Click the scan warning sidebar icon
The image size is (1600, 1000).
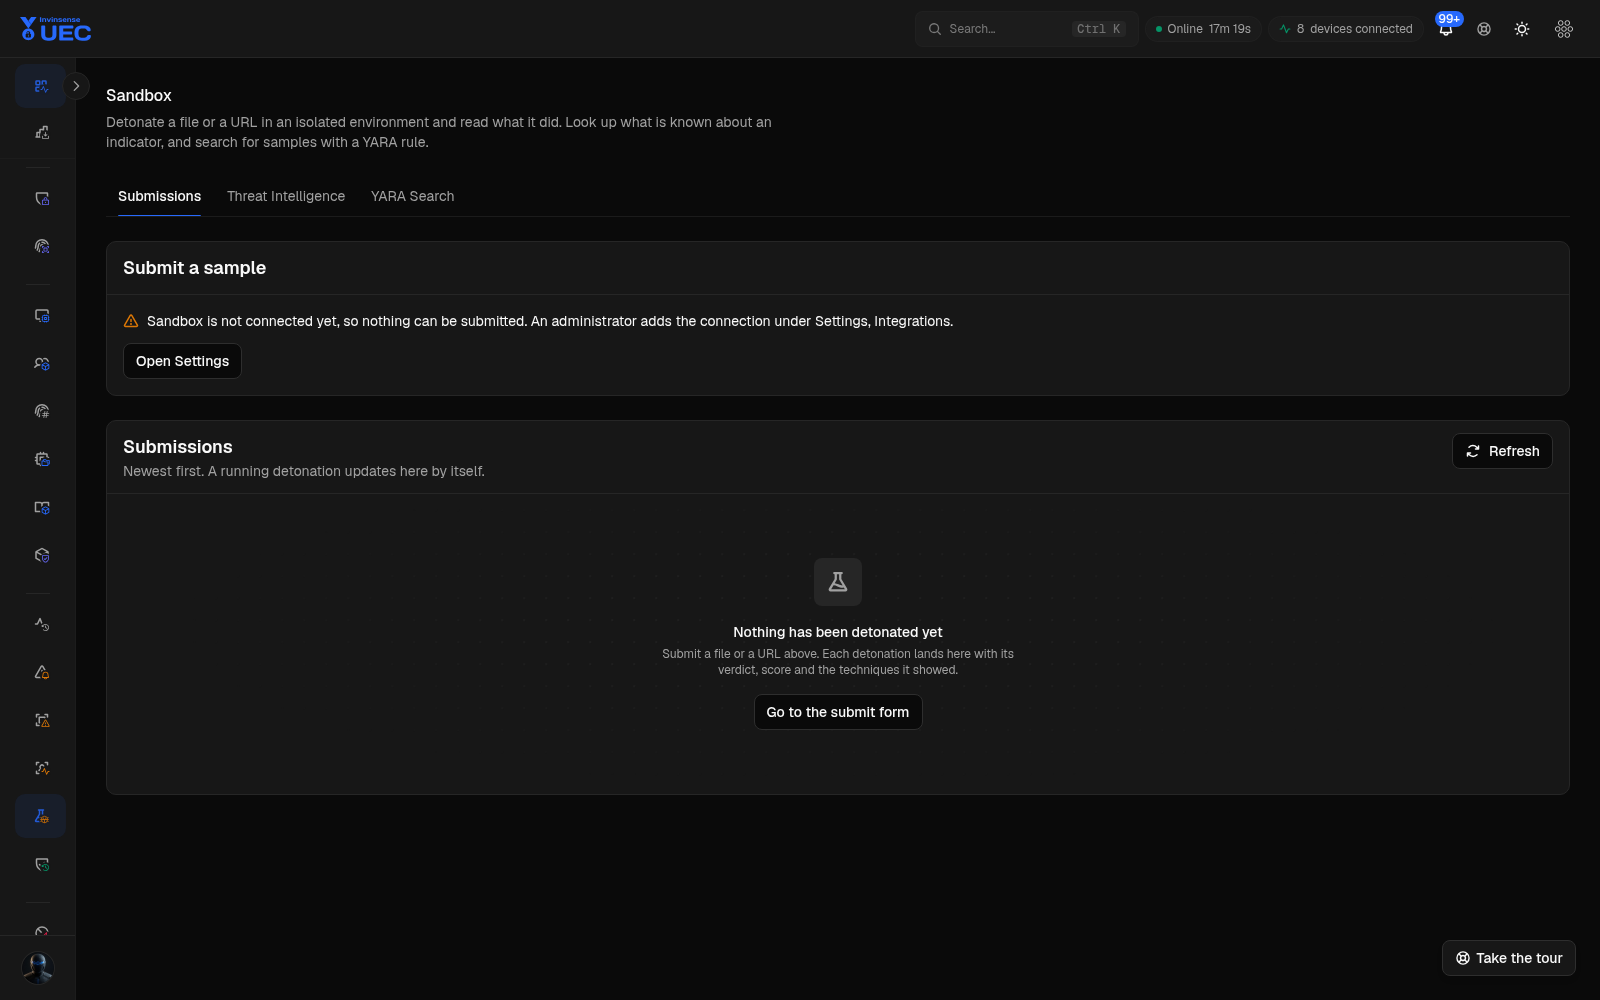click(41, 720)
